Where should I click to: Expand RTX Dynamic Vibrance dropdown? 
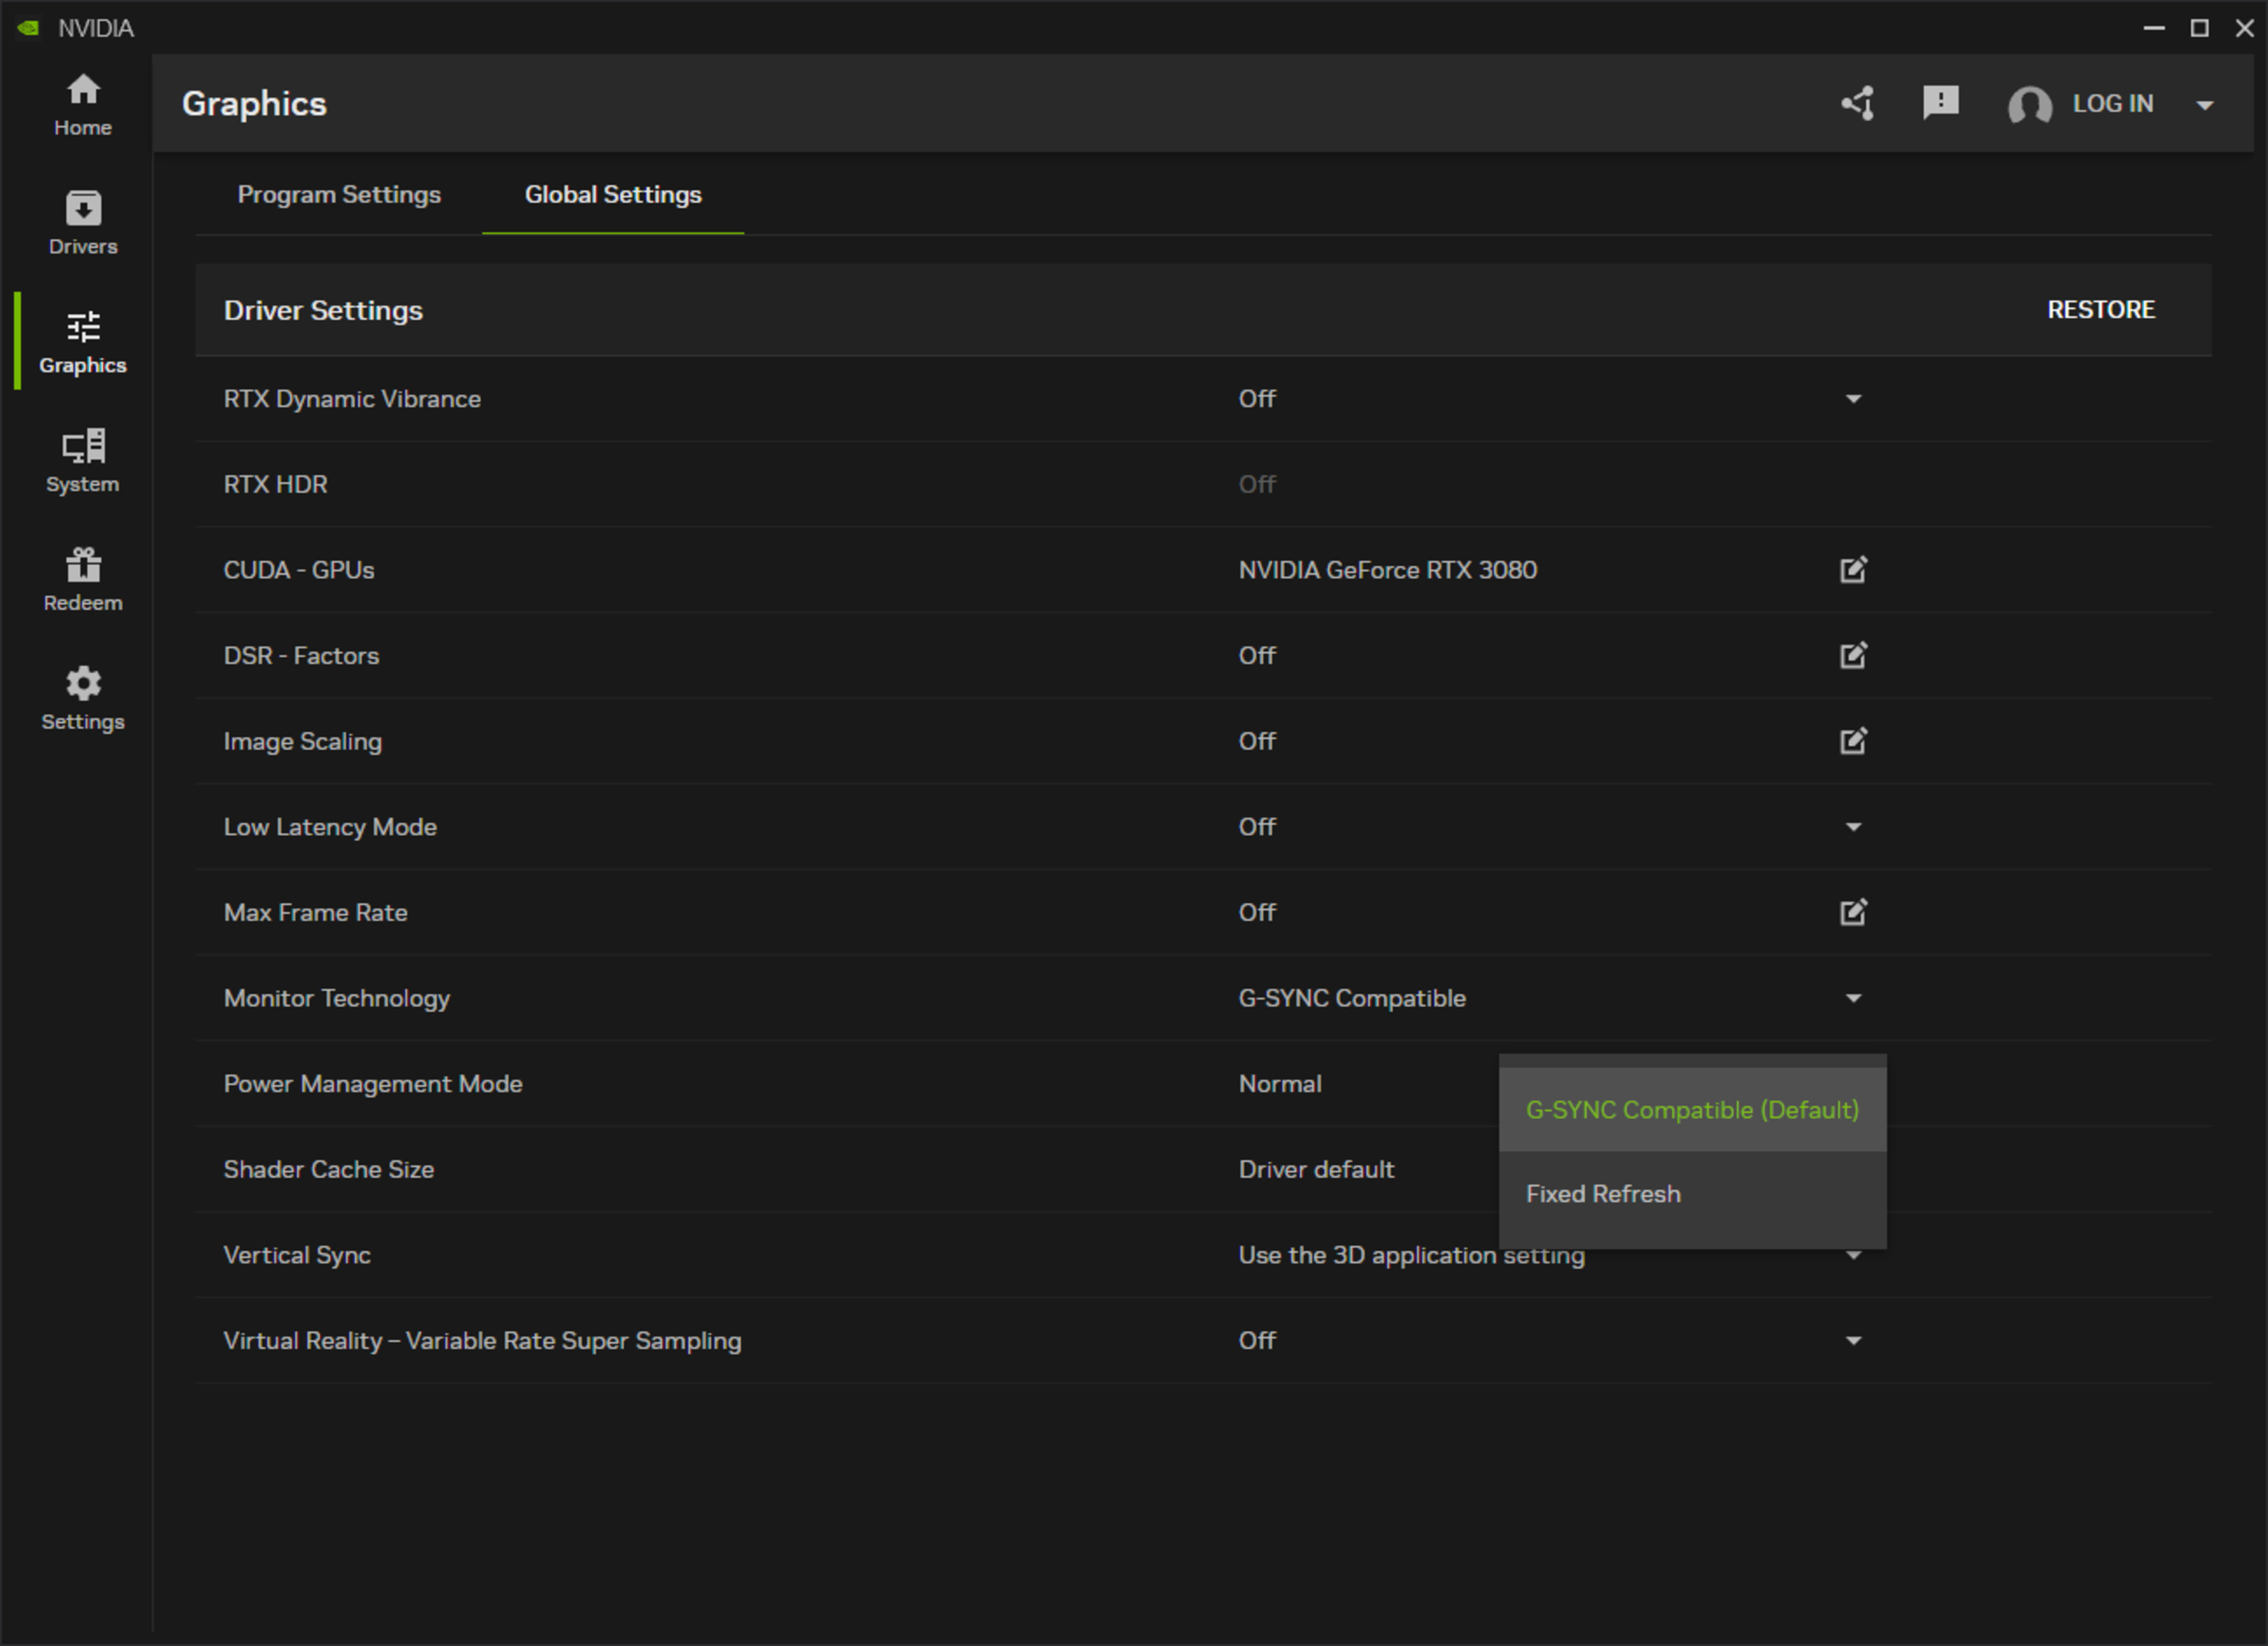click(x=1853, y=399)
